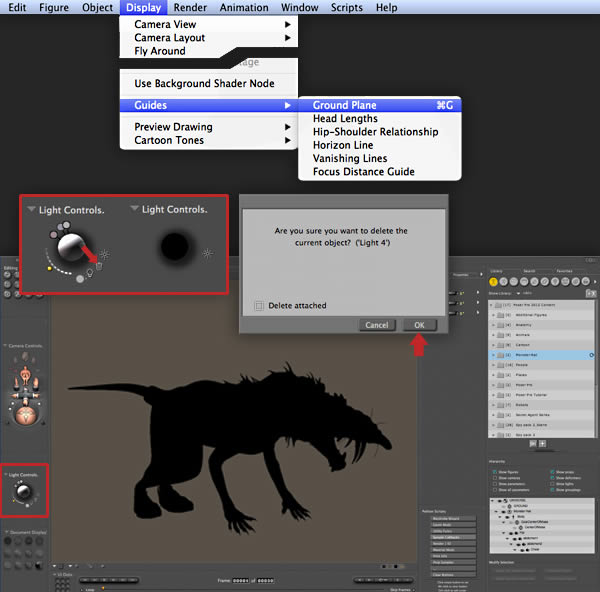Image resolution: width=600 pixels, height=592 pixels.
Task: Select the highlighted Monster Rat library folder
Action: coord(542,355)
